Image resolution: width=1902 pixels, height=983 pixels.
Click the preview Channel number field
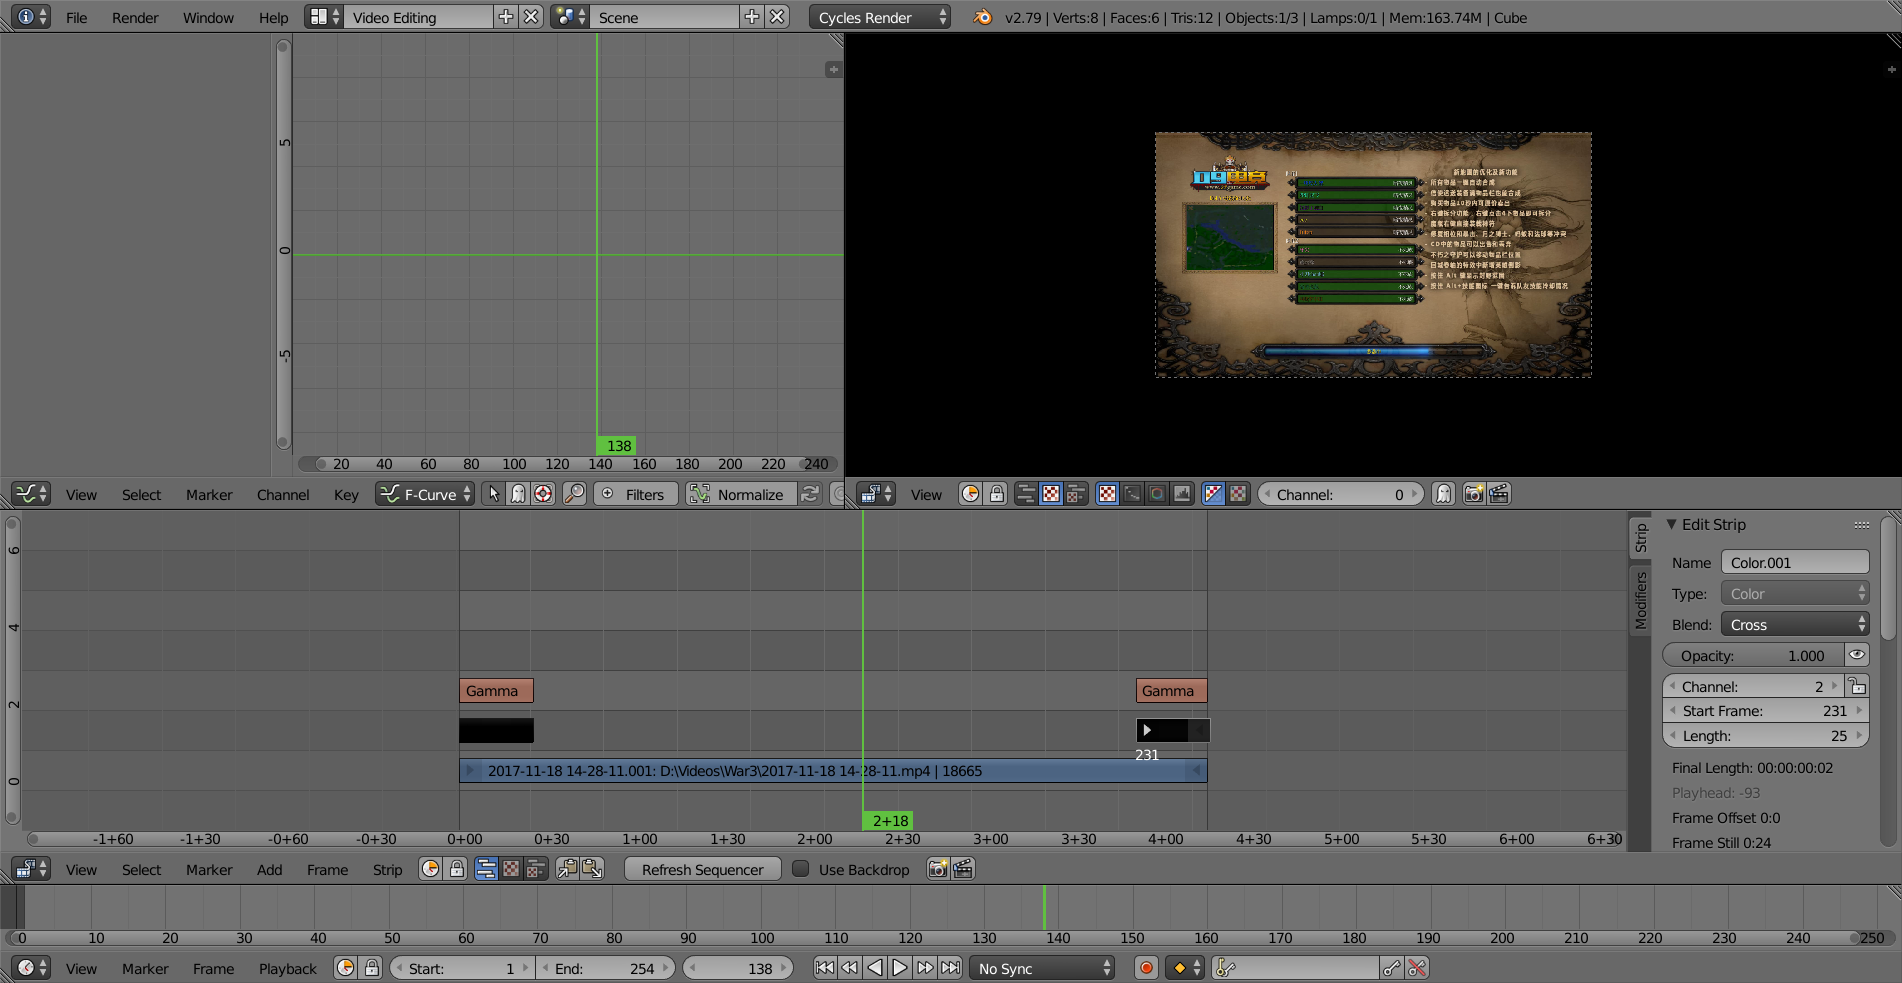pos(1340,494)
